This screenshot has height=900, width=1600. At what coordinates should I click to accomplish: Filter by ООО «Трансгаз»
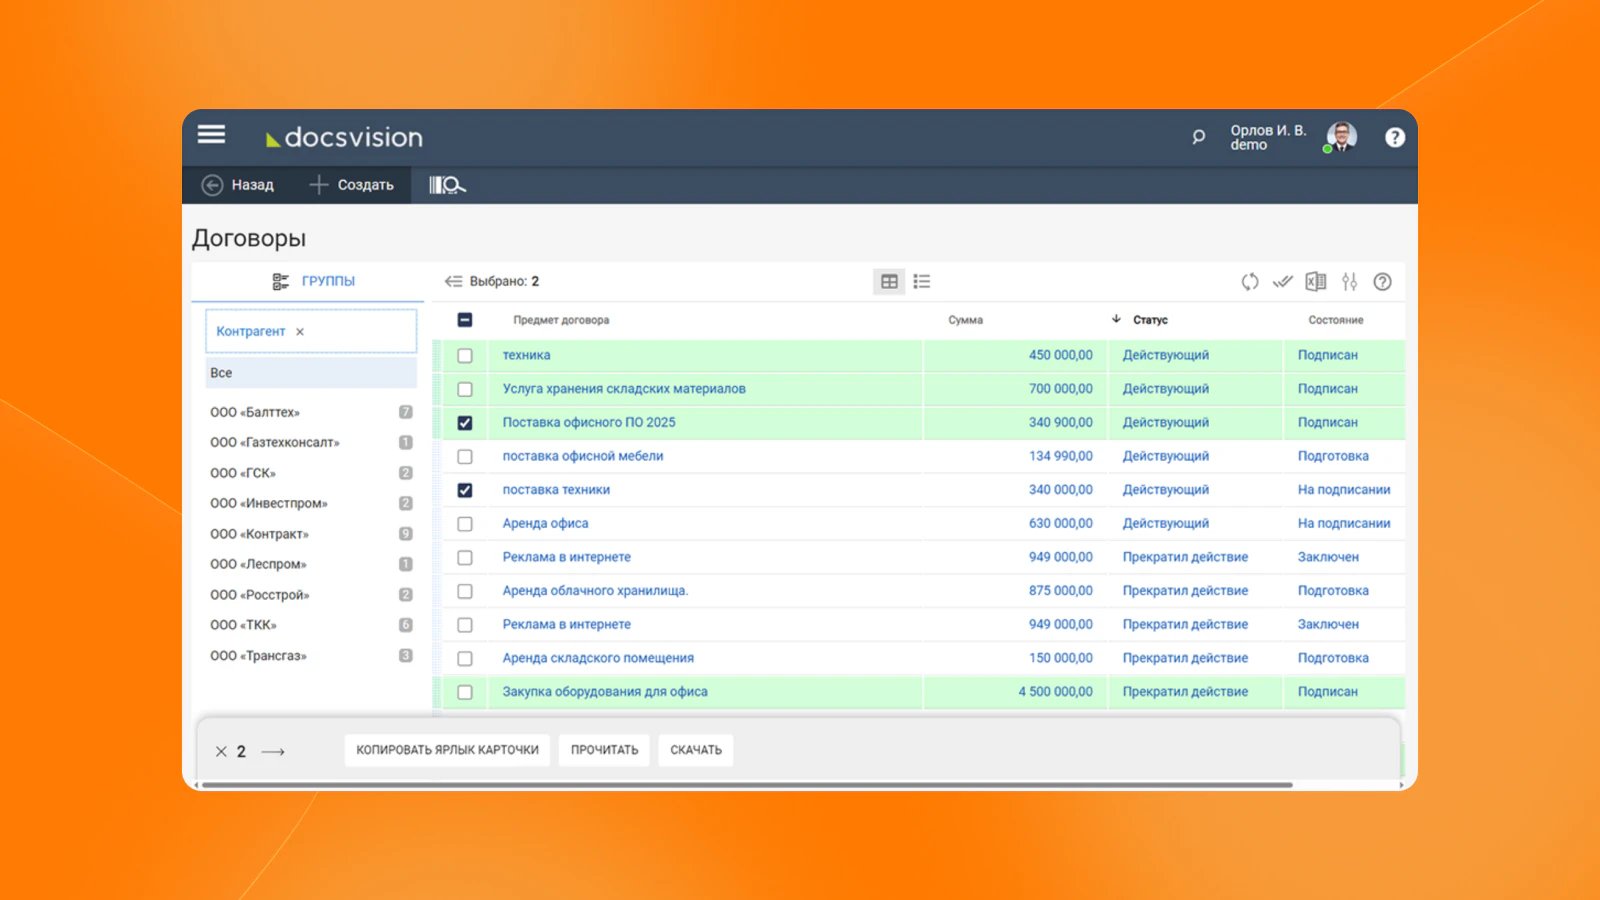coord(311,656)
